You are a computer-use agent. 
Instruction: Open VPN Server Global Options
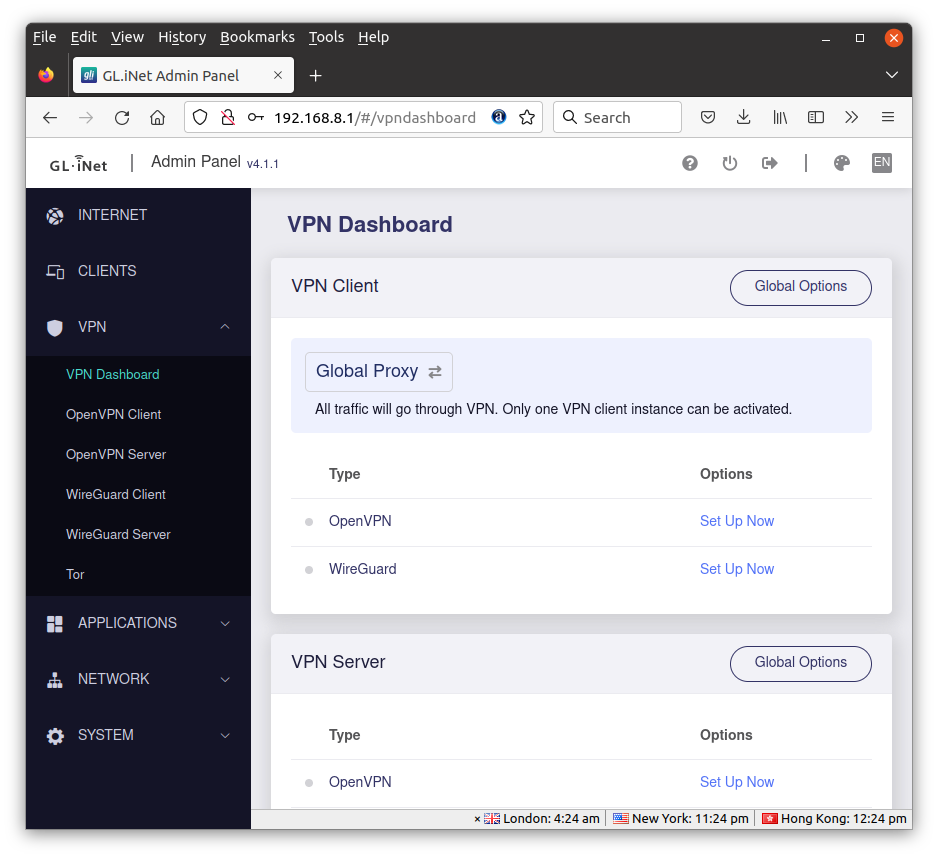pos(800,663)
